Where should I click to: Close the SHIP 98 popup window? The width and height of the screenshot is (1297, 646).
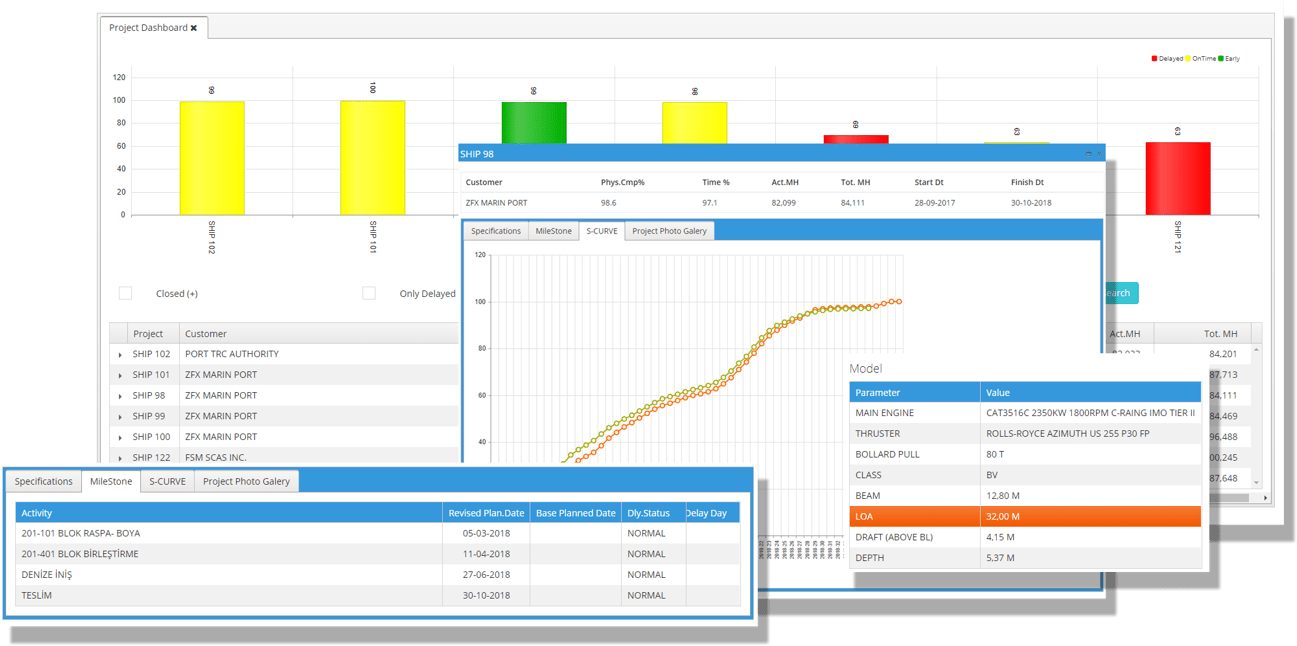[x=1099, y=154]
